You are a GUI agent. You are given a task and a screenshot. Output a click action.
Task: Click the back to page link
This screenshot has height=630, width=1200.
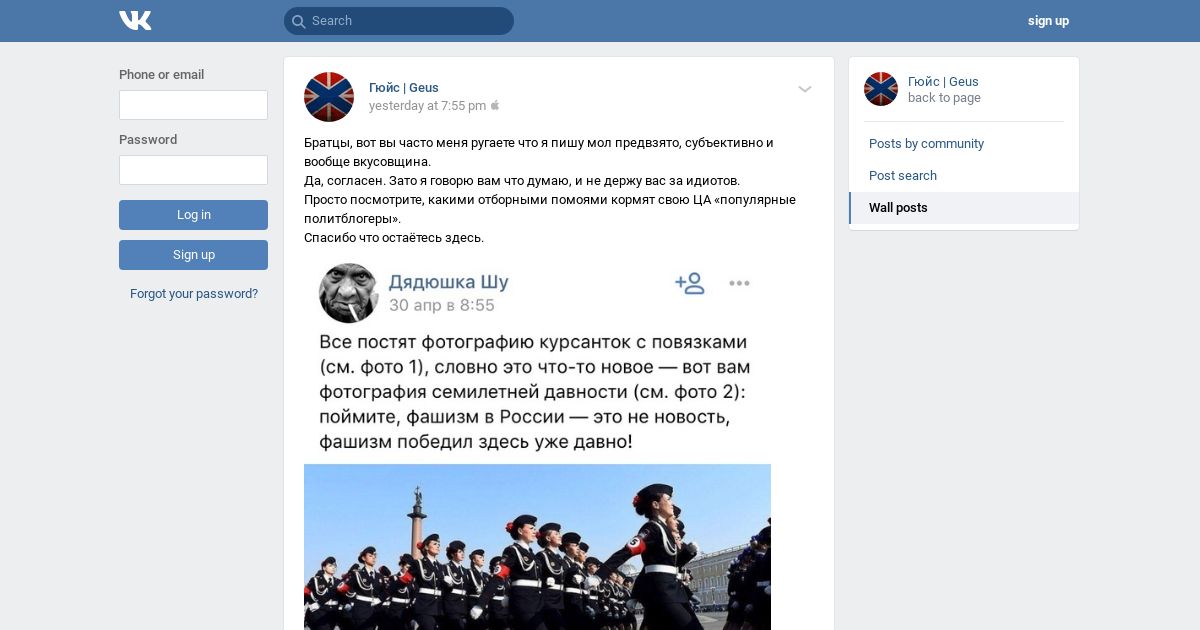pos(944,98)
